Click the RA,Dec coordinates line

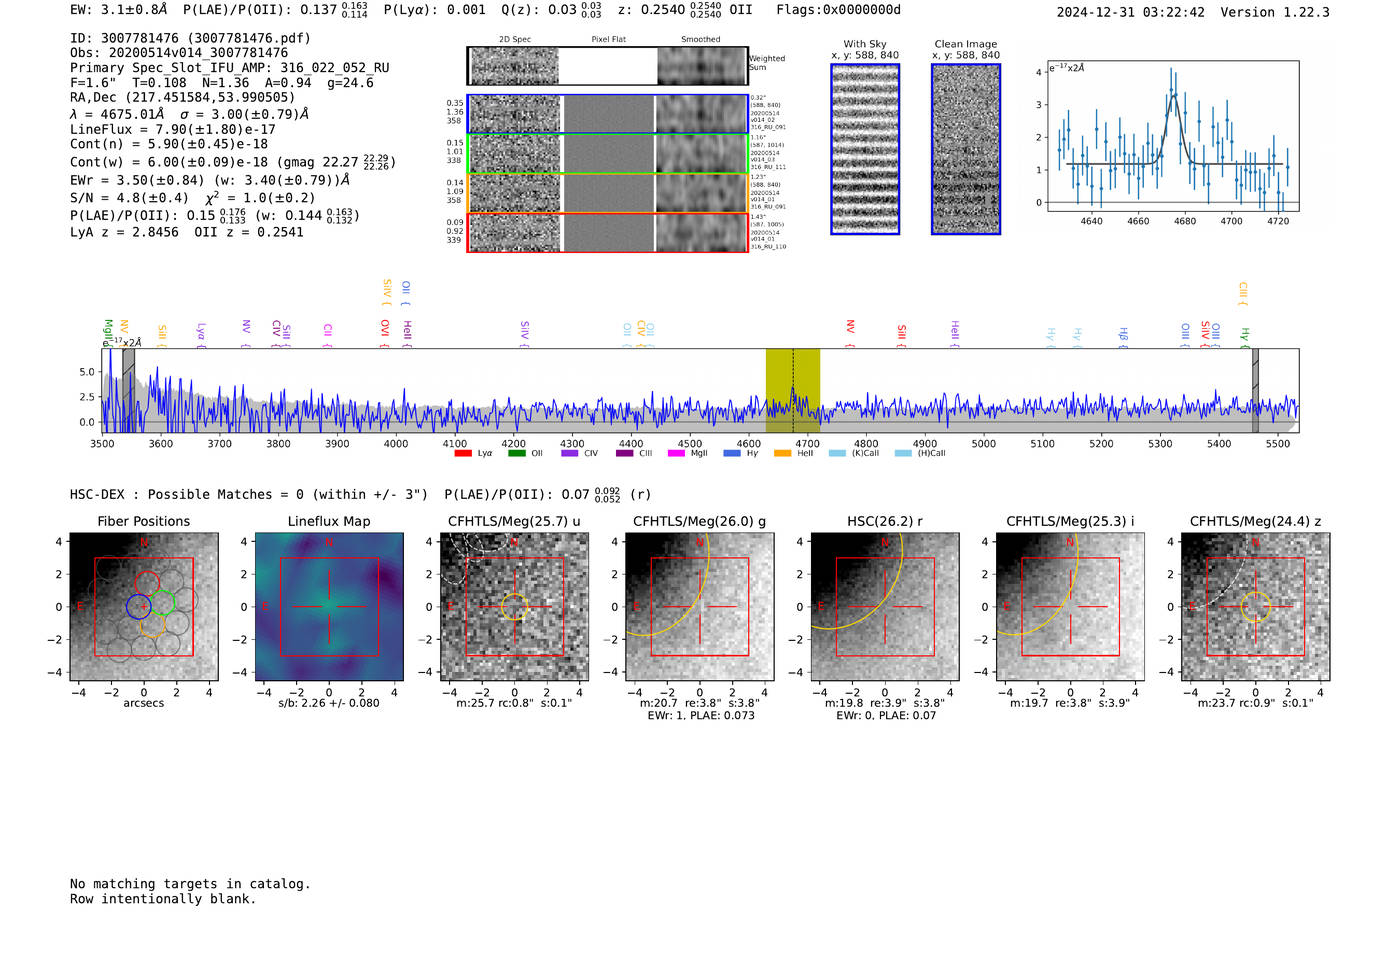(183, 98)
